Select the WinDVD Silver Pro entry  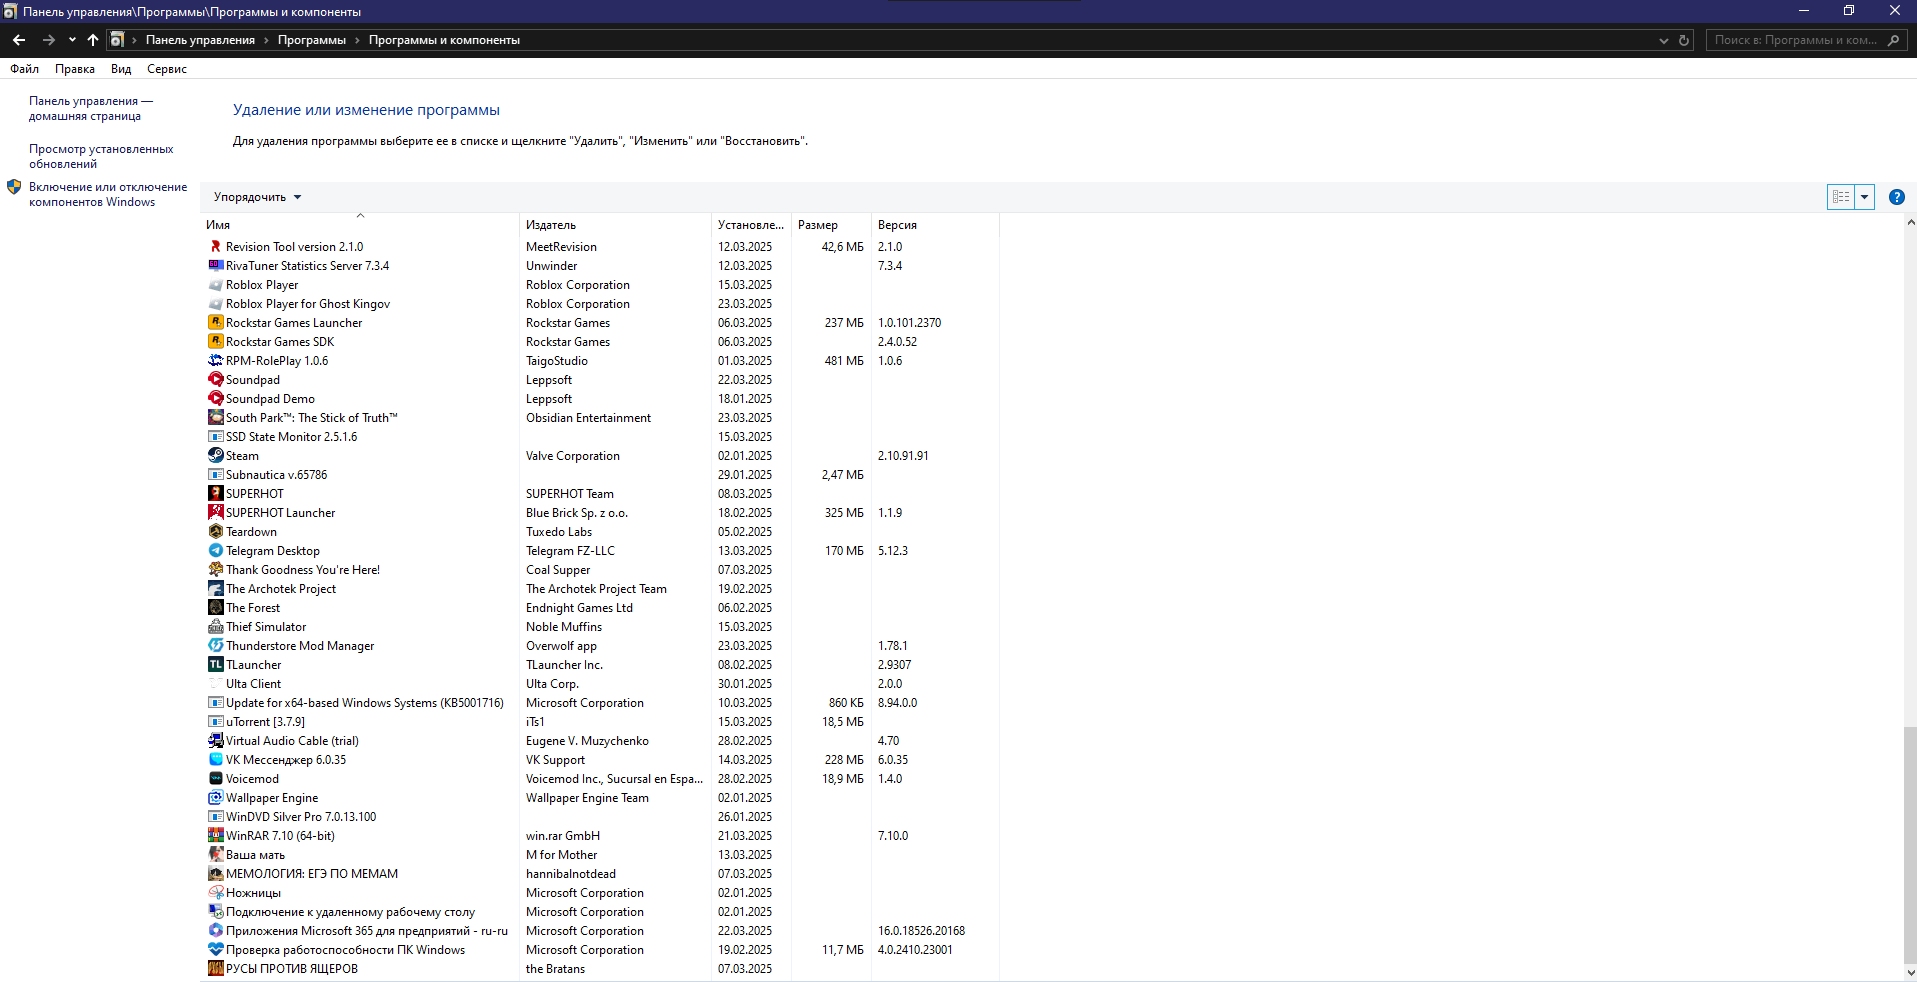pos(600,816)
